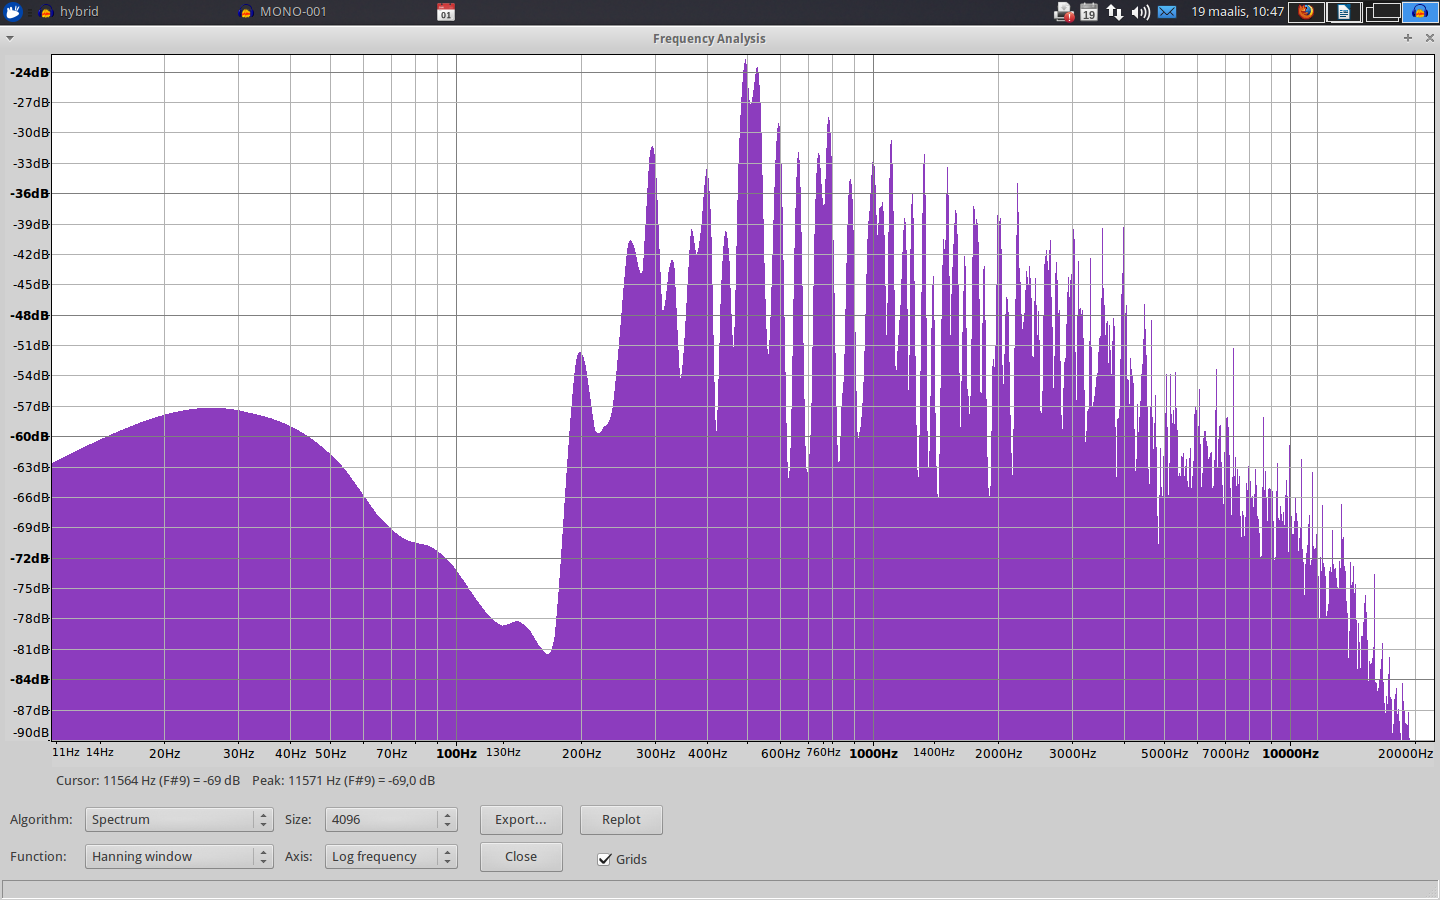The image size is (1440, 900).
Task: Switch to the hybrid Audacity window
Action: (78, 12)
